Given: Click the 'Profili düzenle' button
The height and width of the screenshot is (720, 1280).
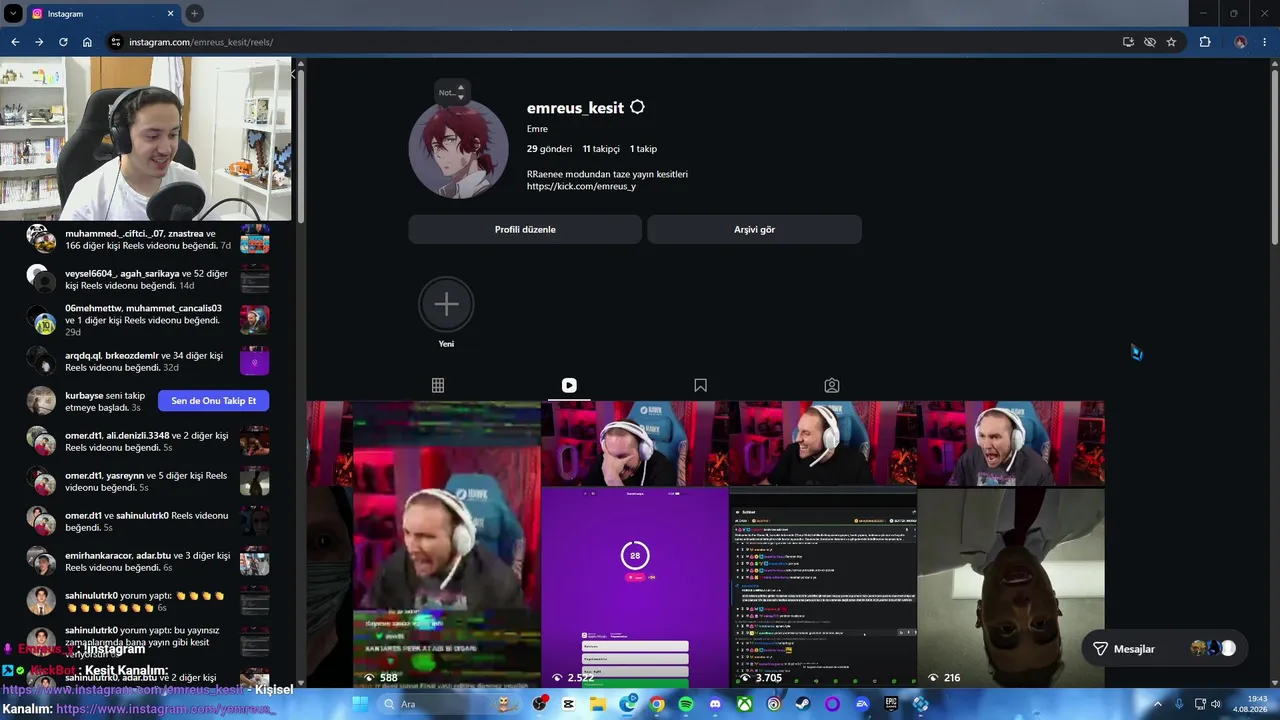Looking at the screenshot, I should click(525, 229).
